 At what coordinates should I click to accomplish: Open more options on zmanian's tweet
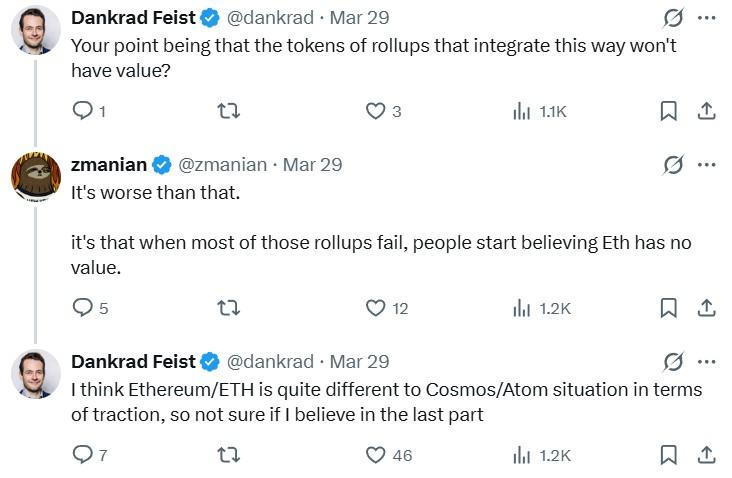pyautogui.click(x=706, y=165)
